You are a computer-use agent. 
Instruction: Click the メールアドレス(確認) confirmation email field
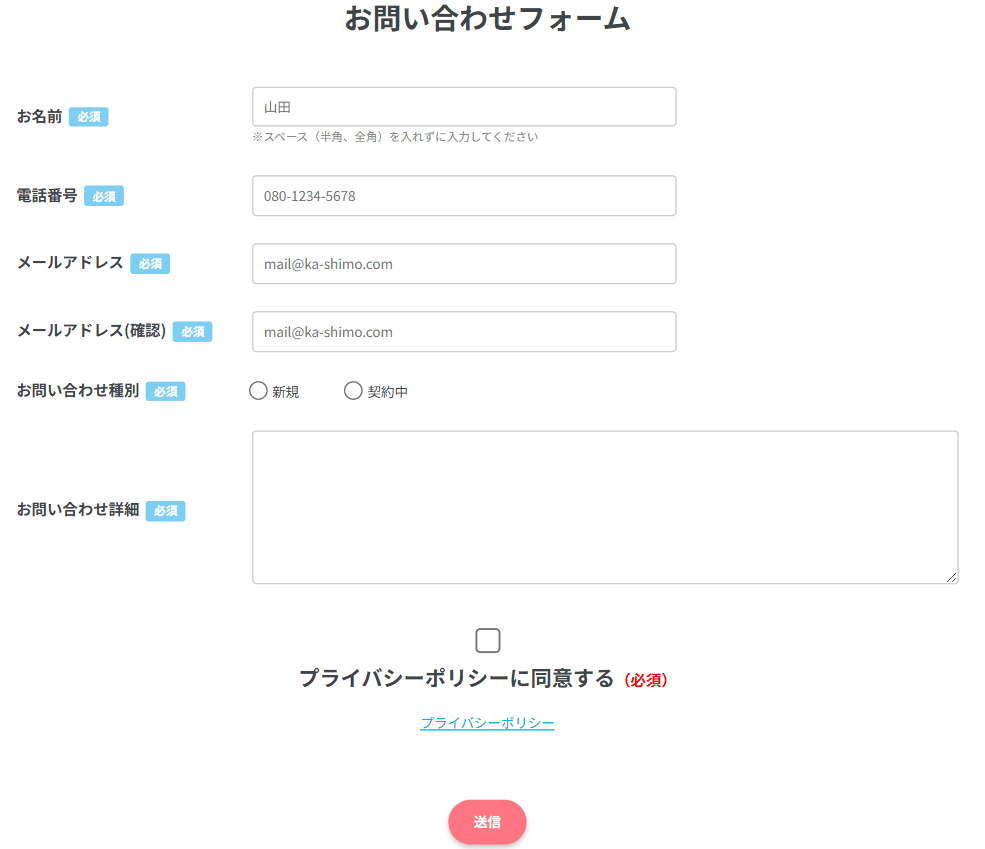tap(464, 332)
